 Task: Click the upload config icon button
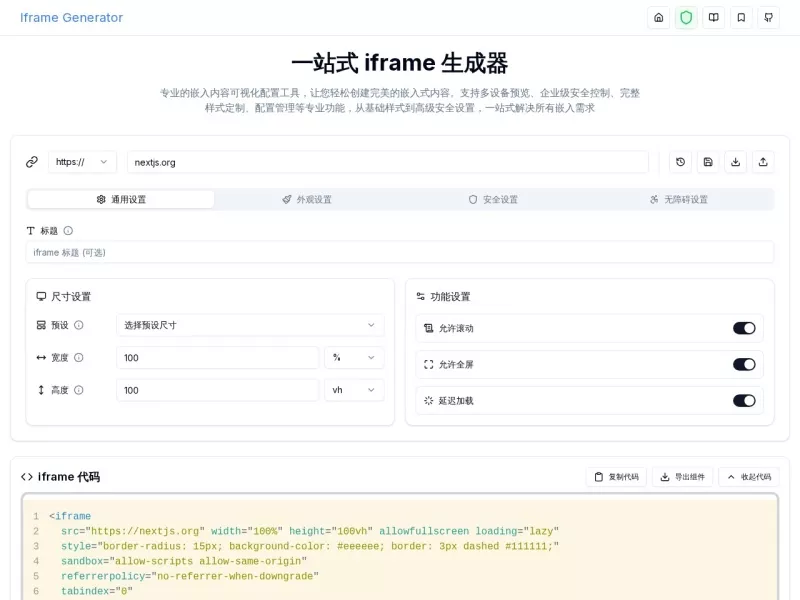coord(763,162)
